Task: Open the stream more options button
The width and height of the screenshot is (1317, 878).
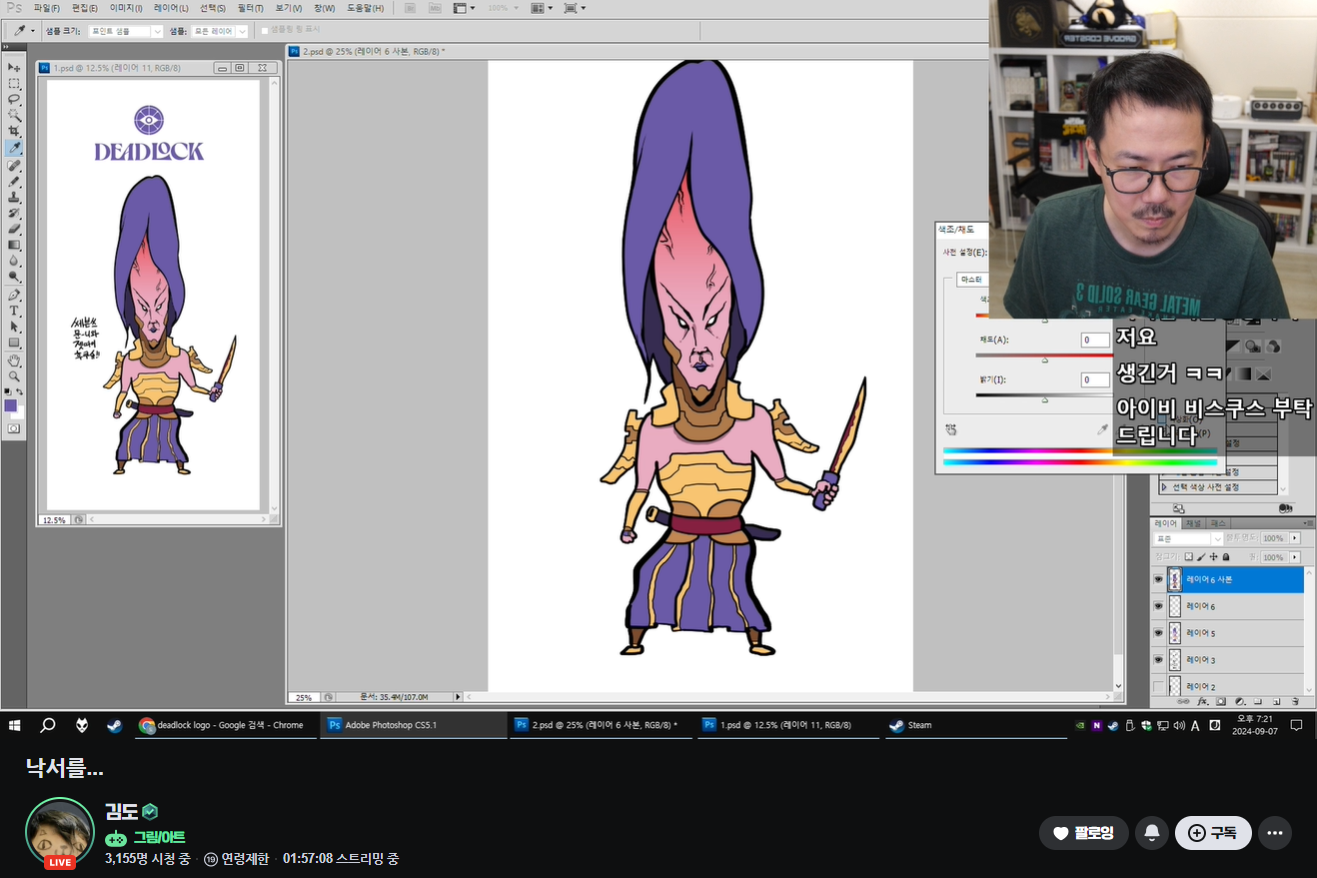Action: (1275, 832)
